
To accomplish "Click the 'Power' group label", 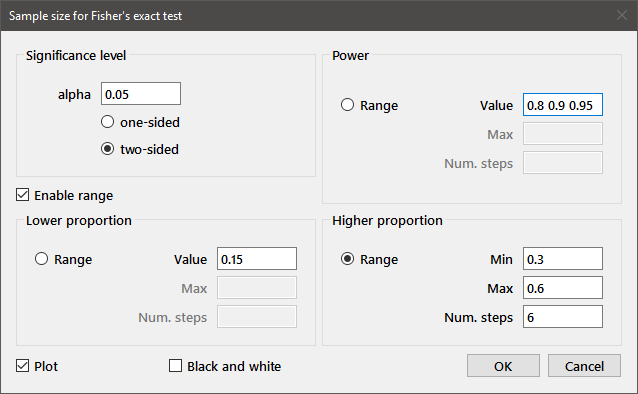I will click(350, 55).
